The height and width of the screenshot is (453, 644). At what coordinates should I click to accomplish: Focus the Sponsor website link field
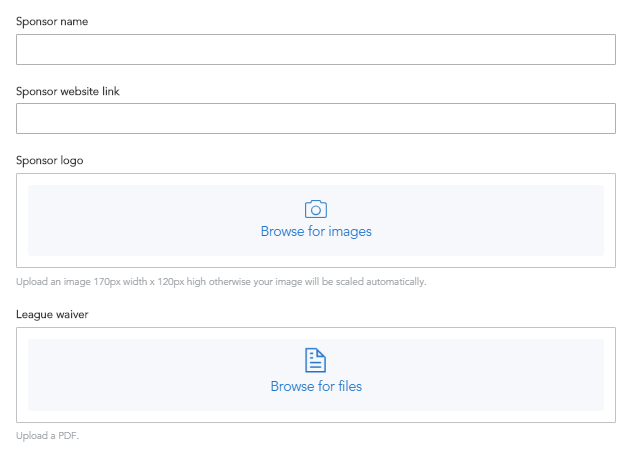tap(316, 118)
